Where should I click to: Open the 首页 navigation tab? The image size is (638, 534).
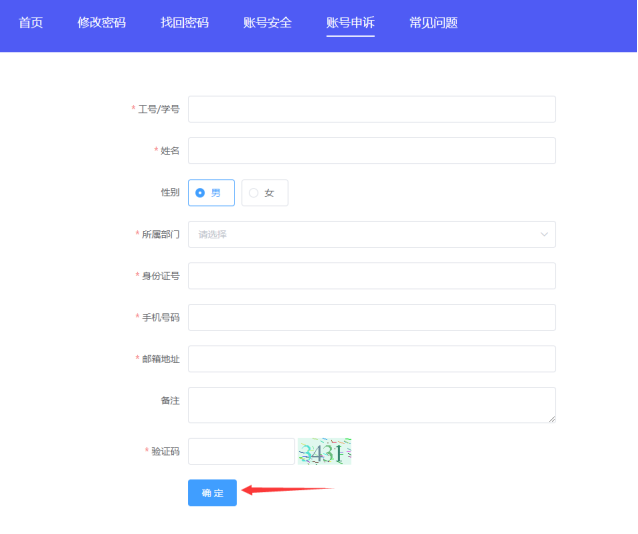point(31,22)
